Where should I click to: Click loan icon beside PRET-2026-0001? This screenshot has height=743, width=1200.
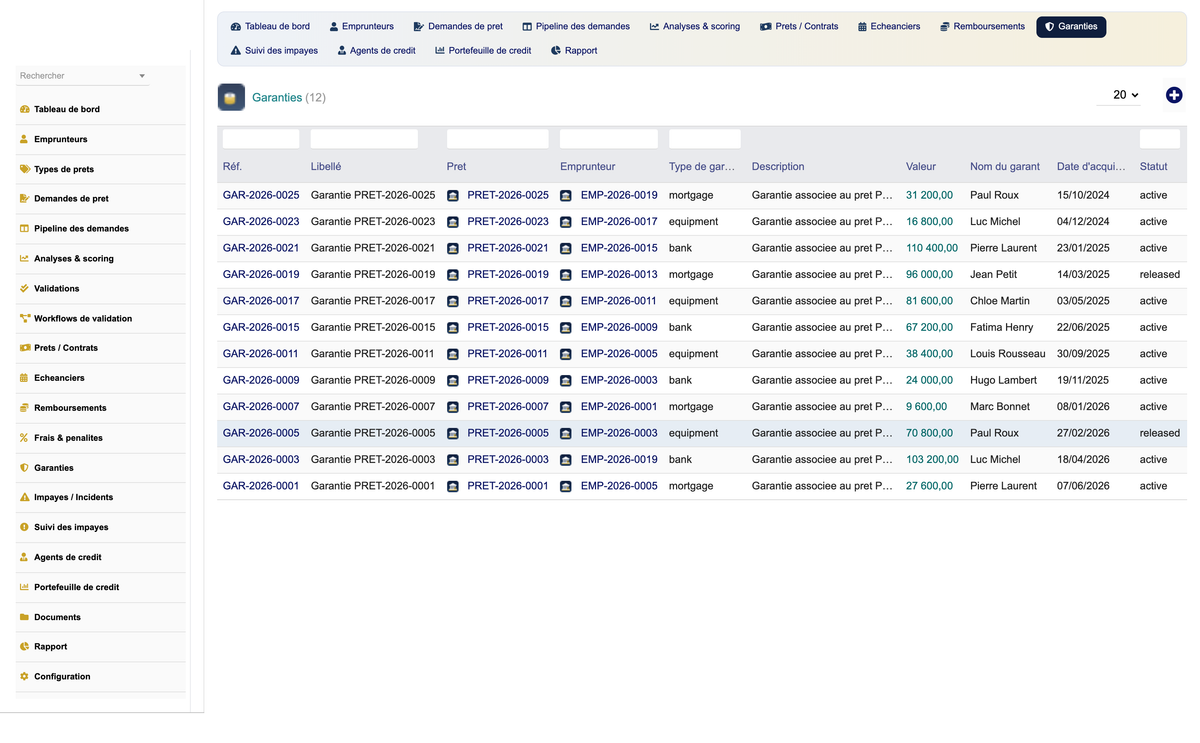pyautogui.click(x=453, y=486)
